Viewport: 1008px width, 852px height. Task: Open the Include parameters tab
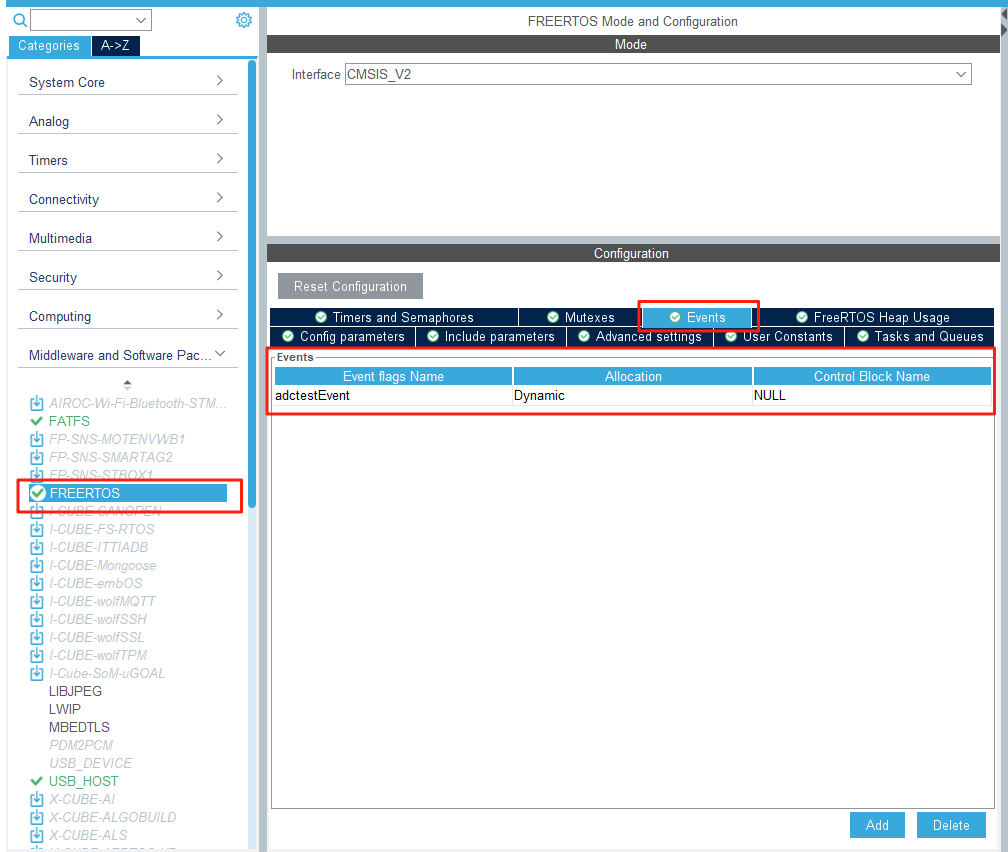pyautogui.click(x=490, y=336)
